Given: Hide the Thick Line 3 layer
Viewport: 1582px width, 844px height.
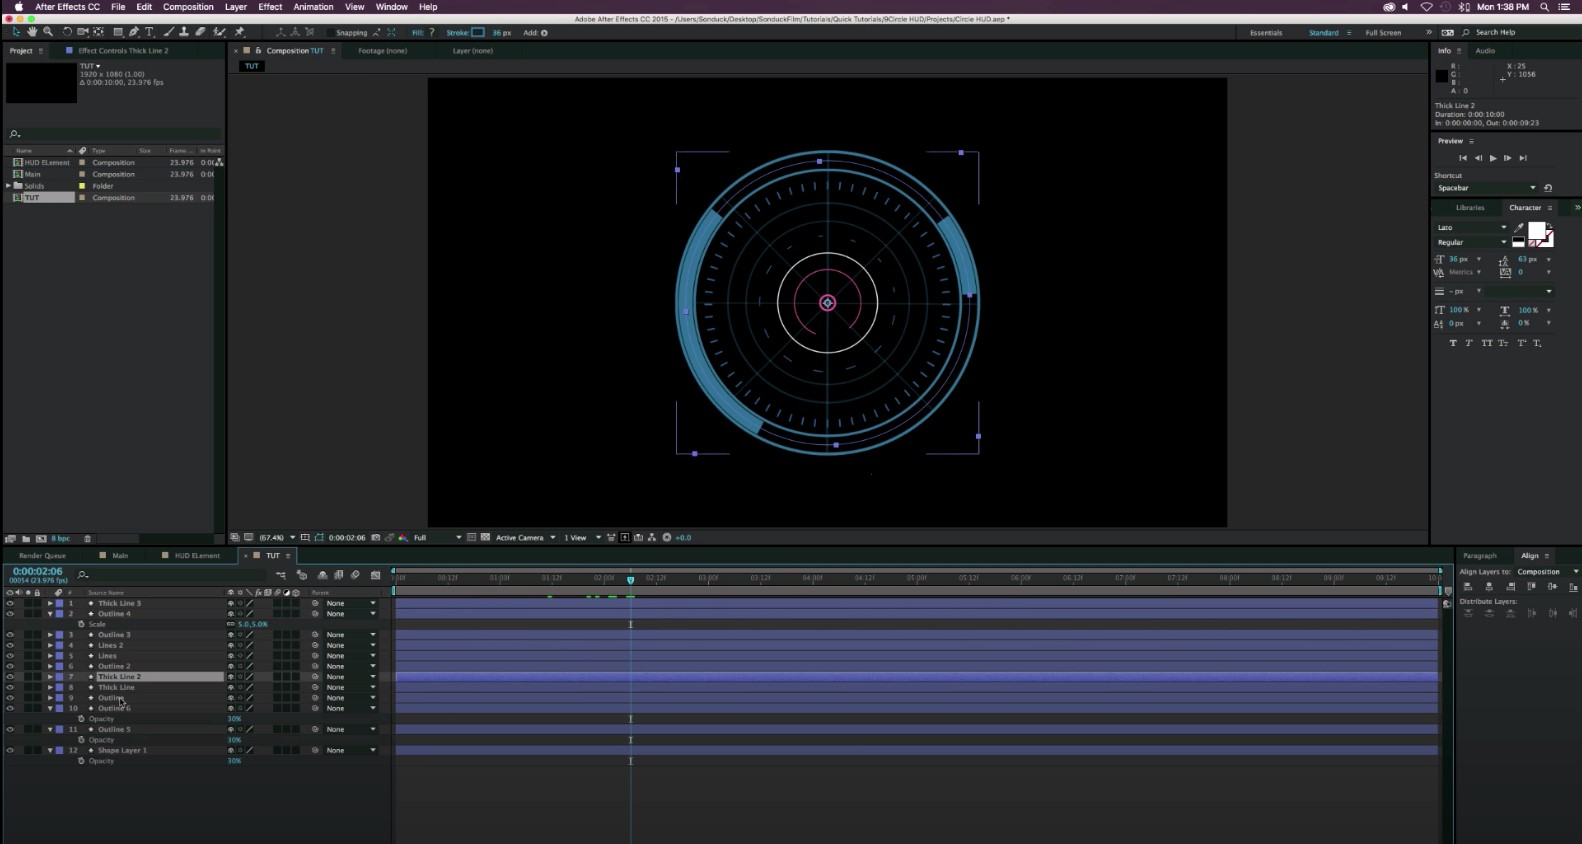Looking at the screenshot, I should pyautogui.click(x=10, y=603).
